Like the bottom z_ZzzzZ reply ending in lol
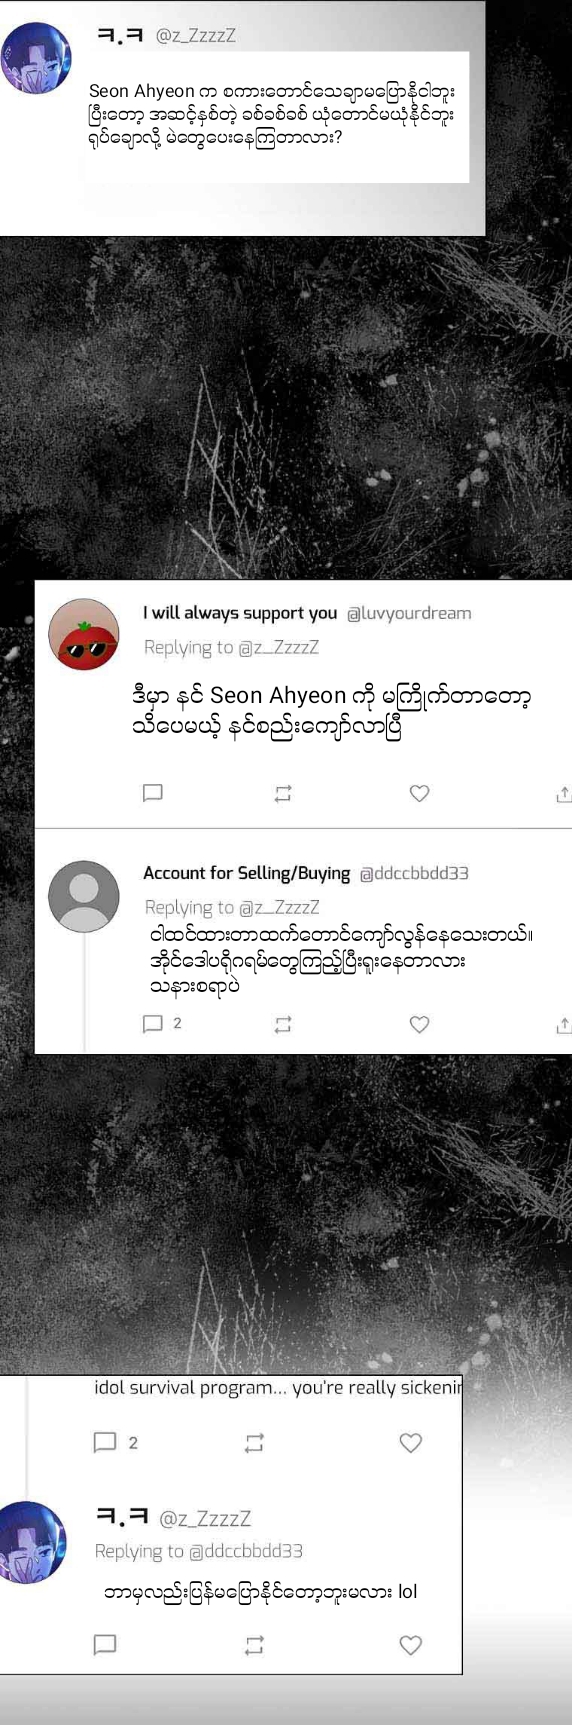Viewport: 572px width, 1725px height. 411,1645
